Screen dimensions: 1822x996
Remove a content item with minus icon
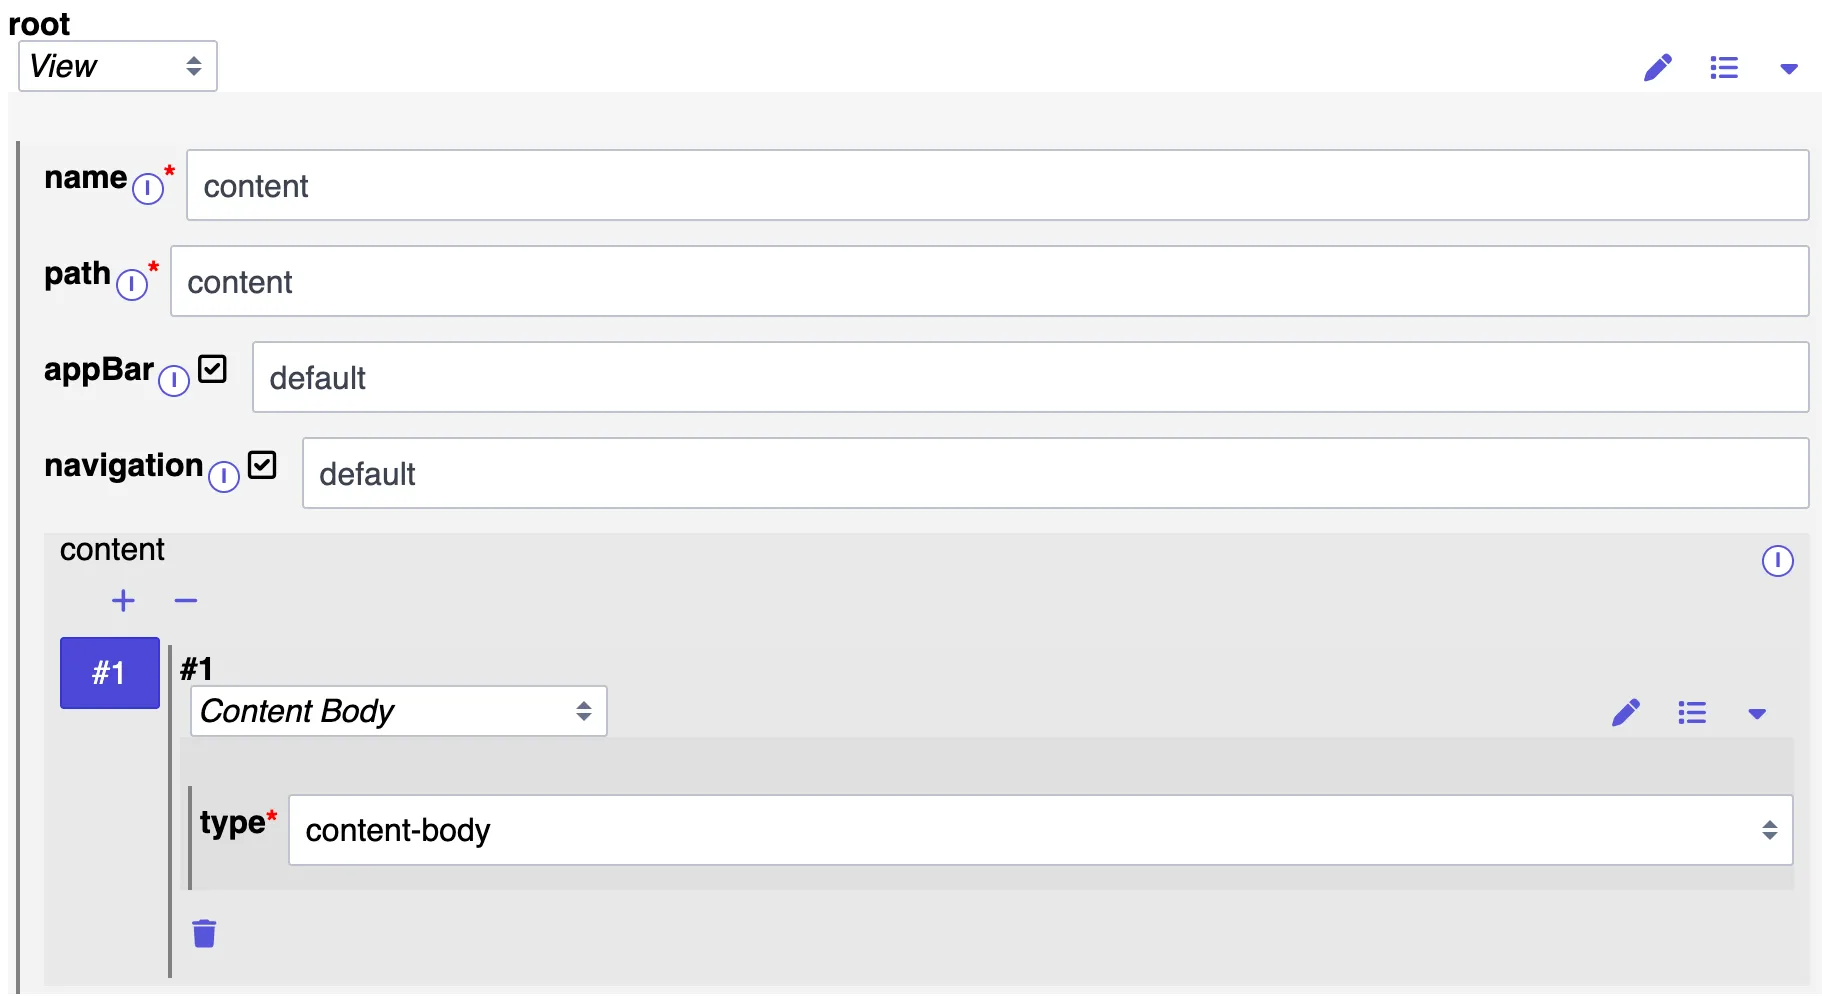(x=186, y=601)
